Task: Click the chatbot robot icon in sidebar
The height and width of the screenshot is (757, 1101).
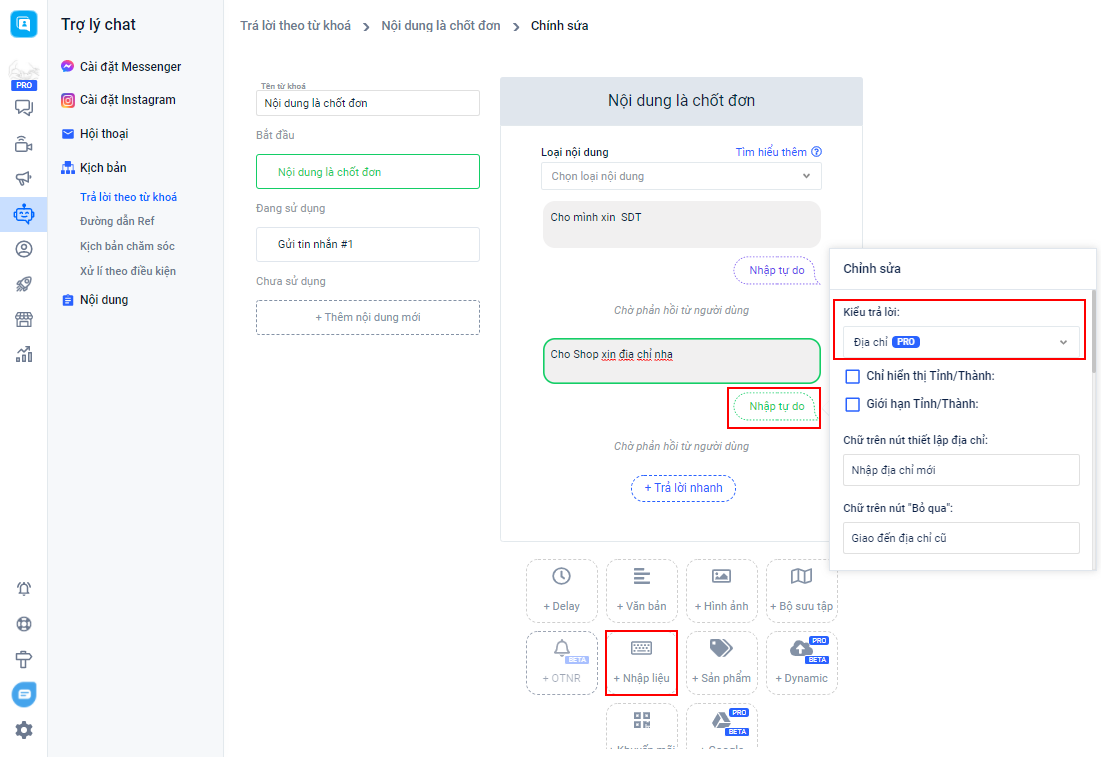Action: coord(24,213)
